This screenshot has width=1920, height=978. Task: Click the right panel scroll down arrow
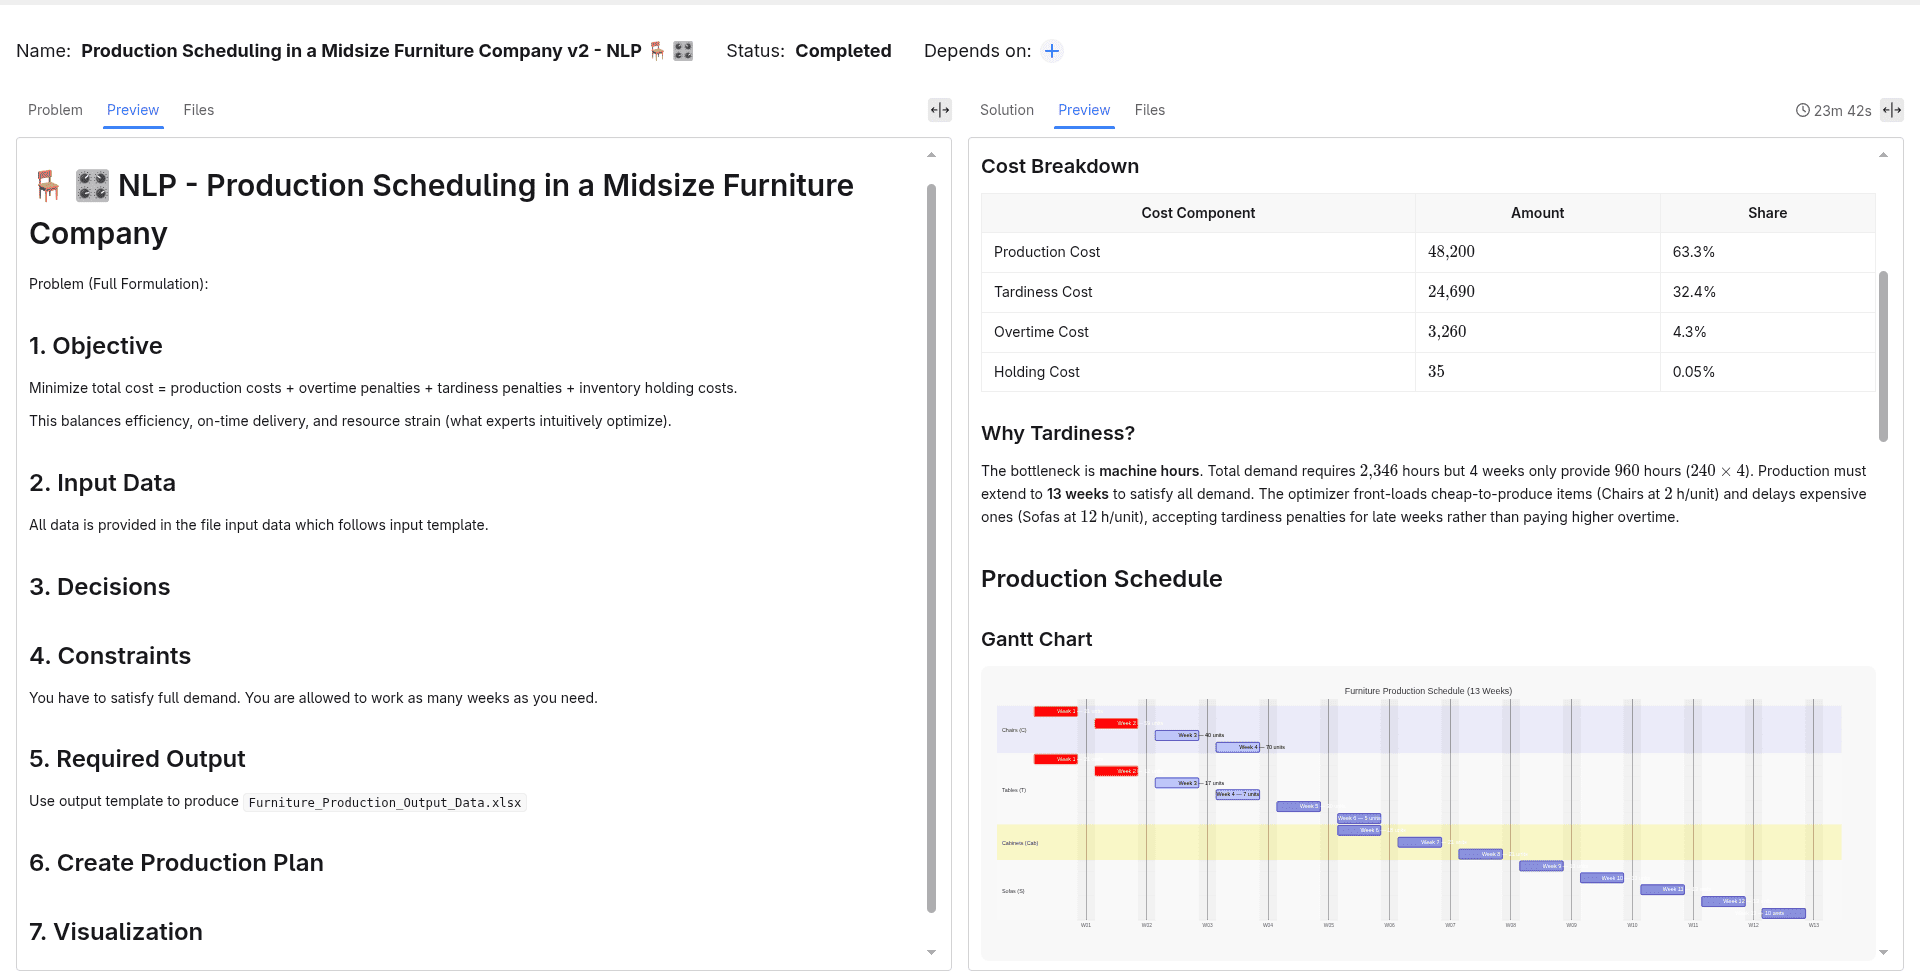pyautogui.click(x=1883, y=953)
